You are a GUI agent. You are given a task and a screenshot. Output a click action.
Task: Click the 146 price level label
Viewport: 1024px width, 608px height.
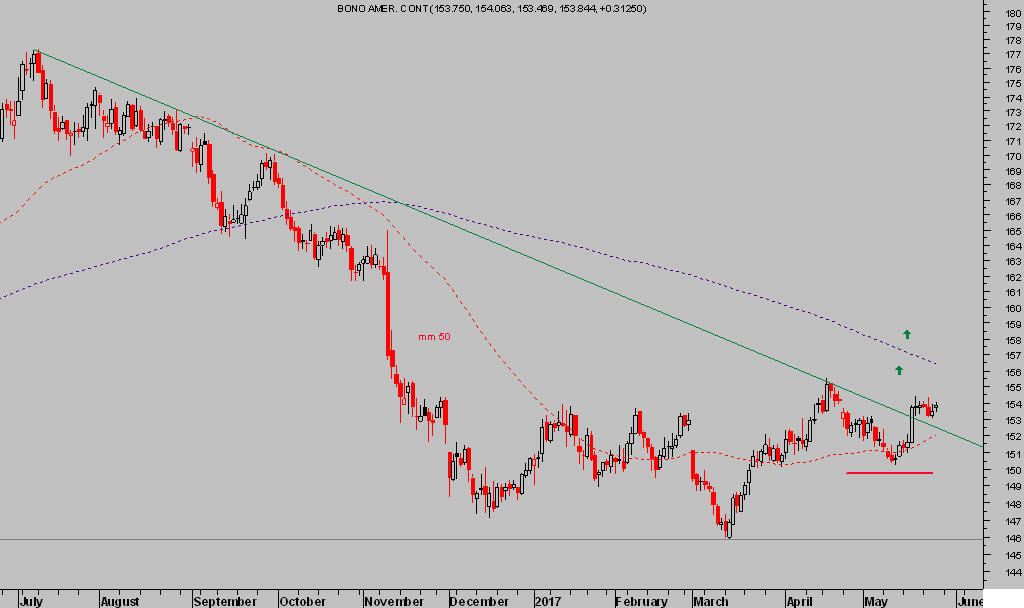1010,539
